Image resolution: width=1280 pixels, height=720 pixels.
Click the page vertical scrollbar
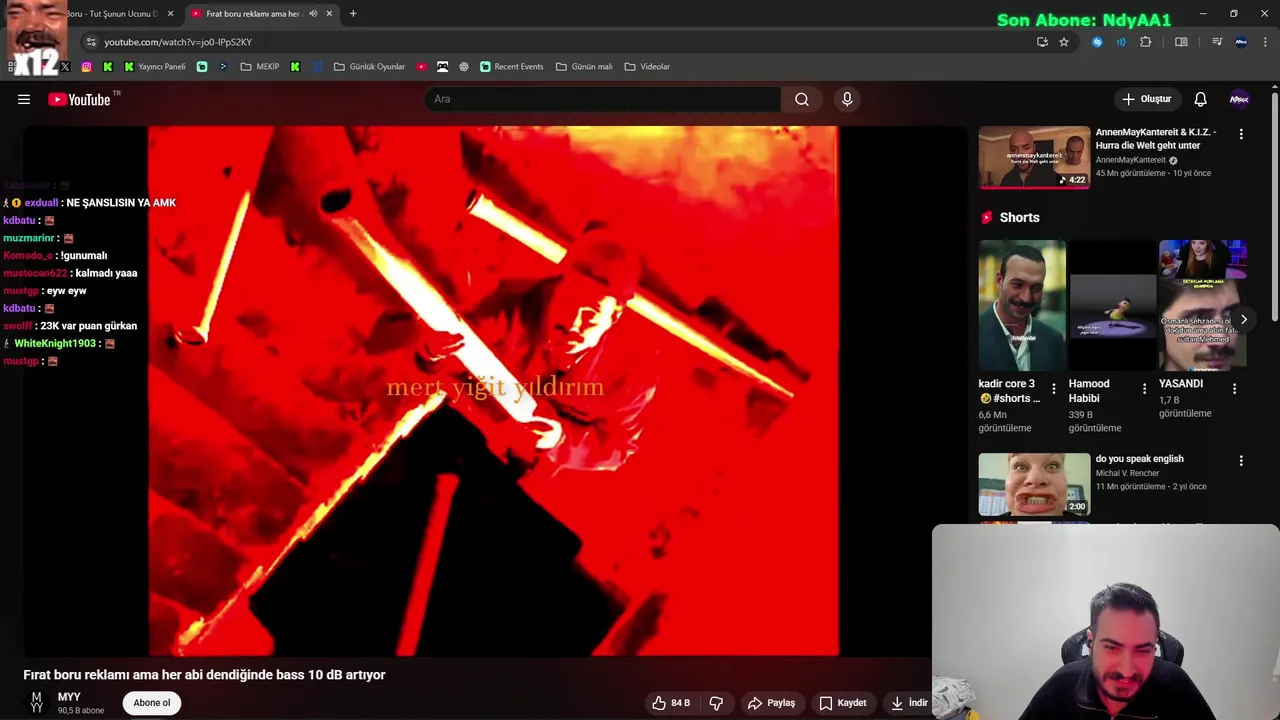tap(1275, 205)
